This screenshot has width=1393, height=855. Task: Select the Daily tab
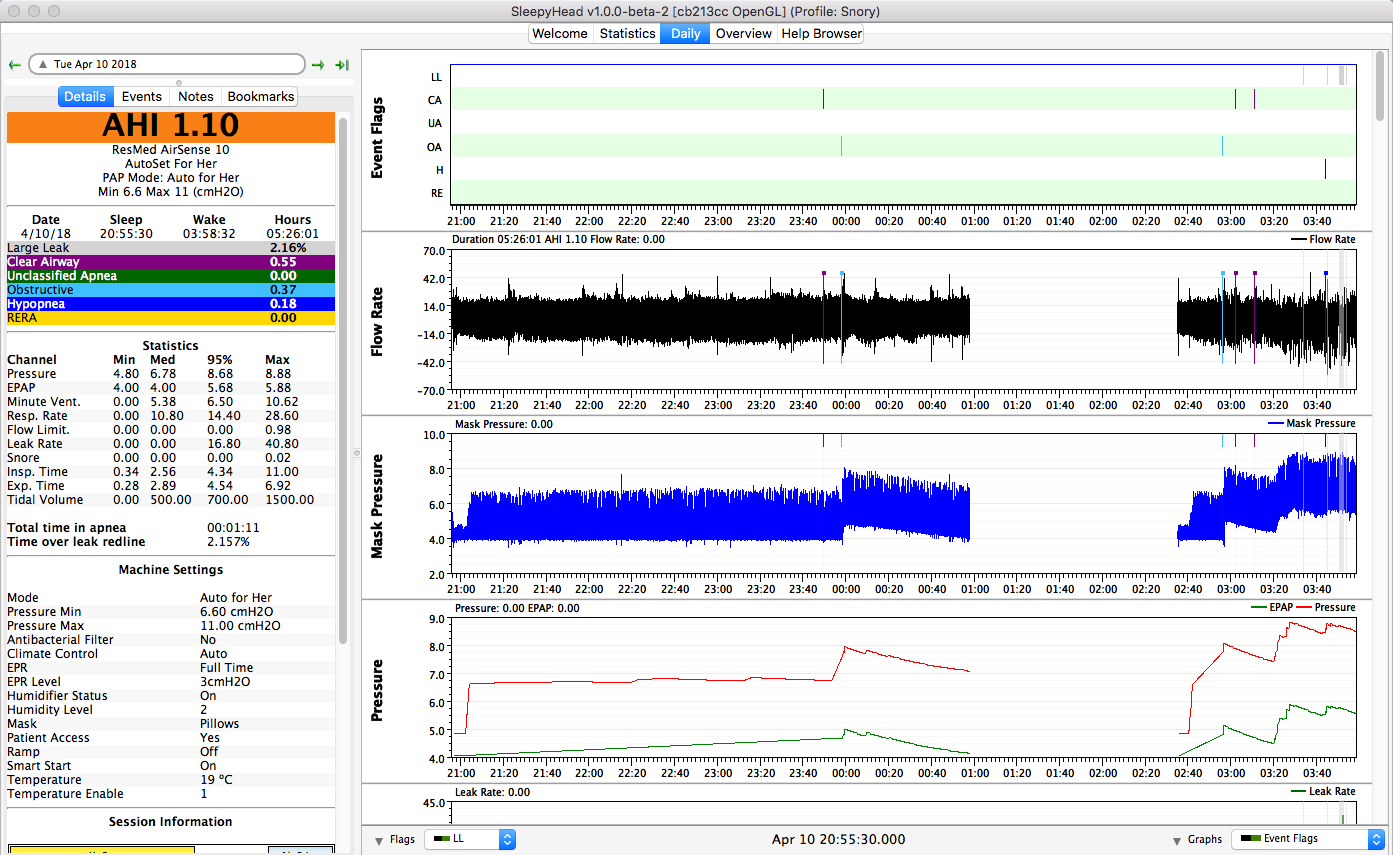686,33
